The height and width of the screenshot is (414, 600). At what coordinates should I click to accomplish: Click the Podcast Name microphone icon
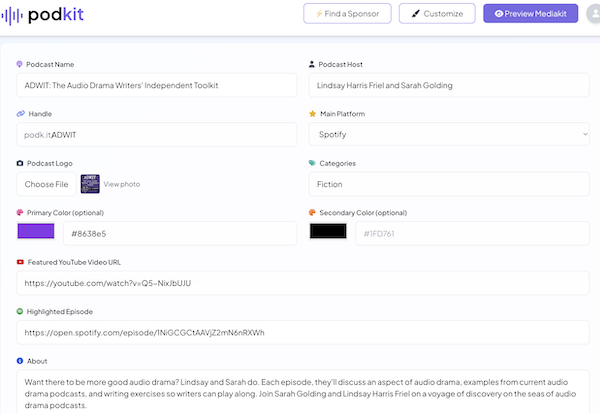[20, 64]
